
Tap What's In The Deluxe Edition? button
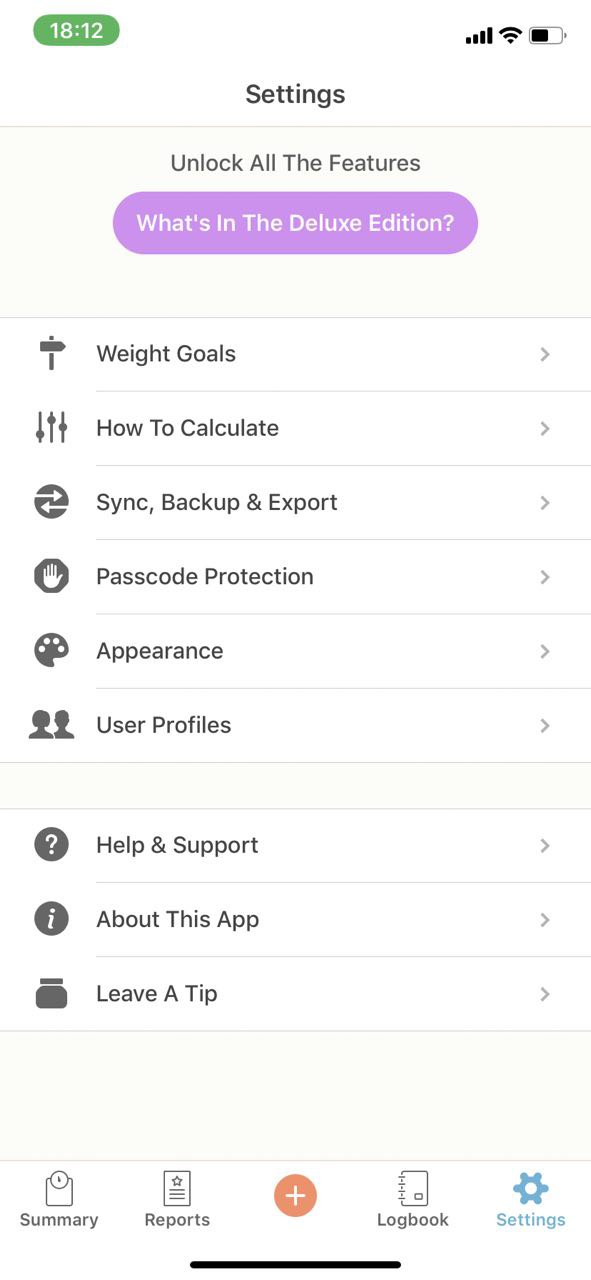(x=295, y=223)
